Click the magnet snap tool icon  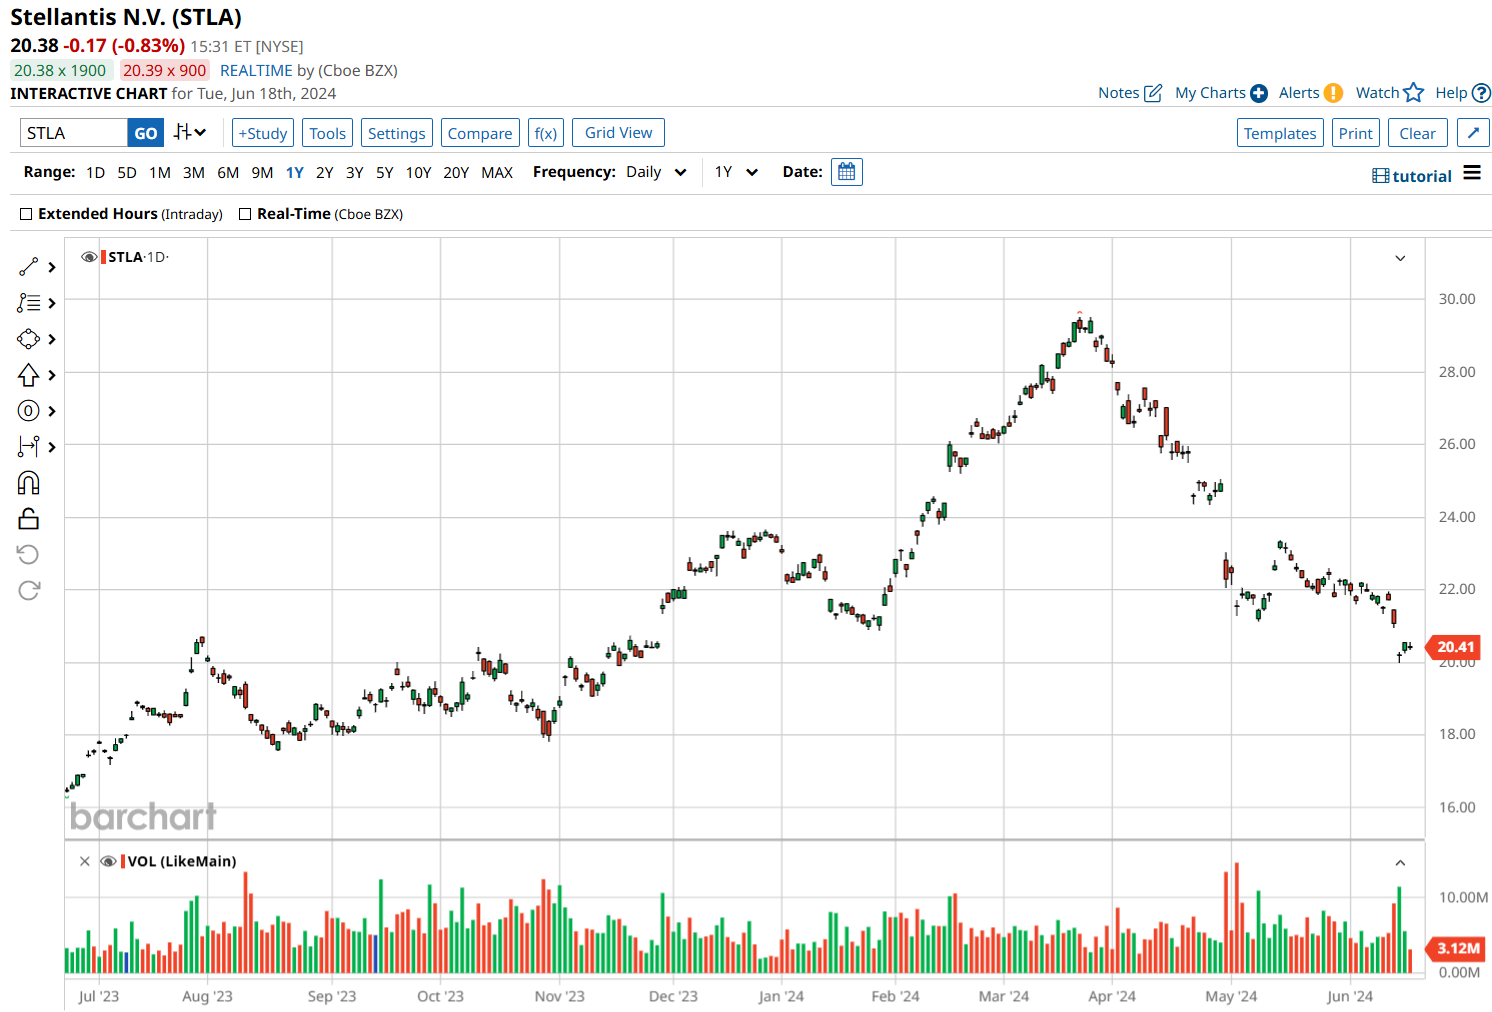pos(28,483)
